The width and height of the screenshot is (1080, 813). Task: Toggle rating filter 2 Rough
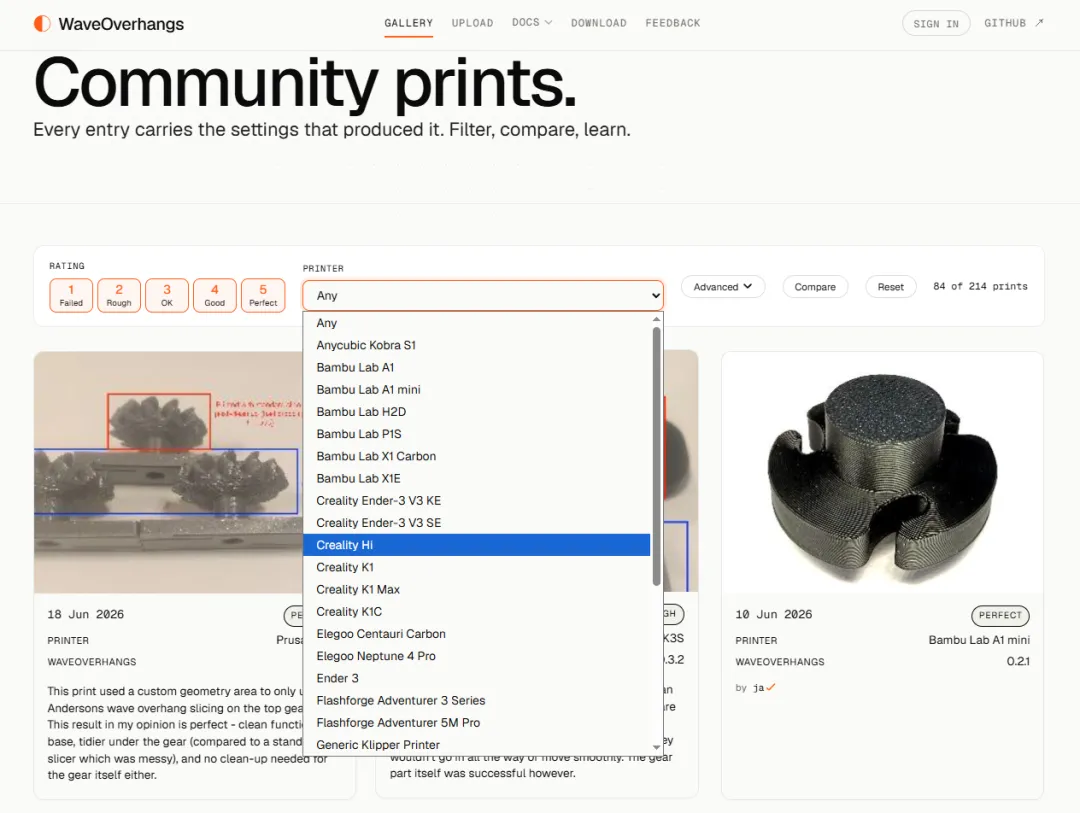118,295
